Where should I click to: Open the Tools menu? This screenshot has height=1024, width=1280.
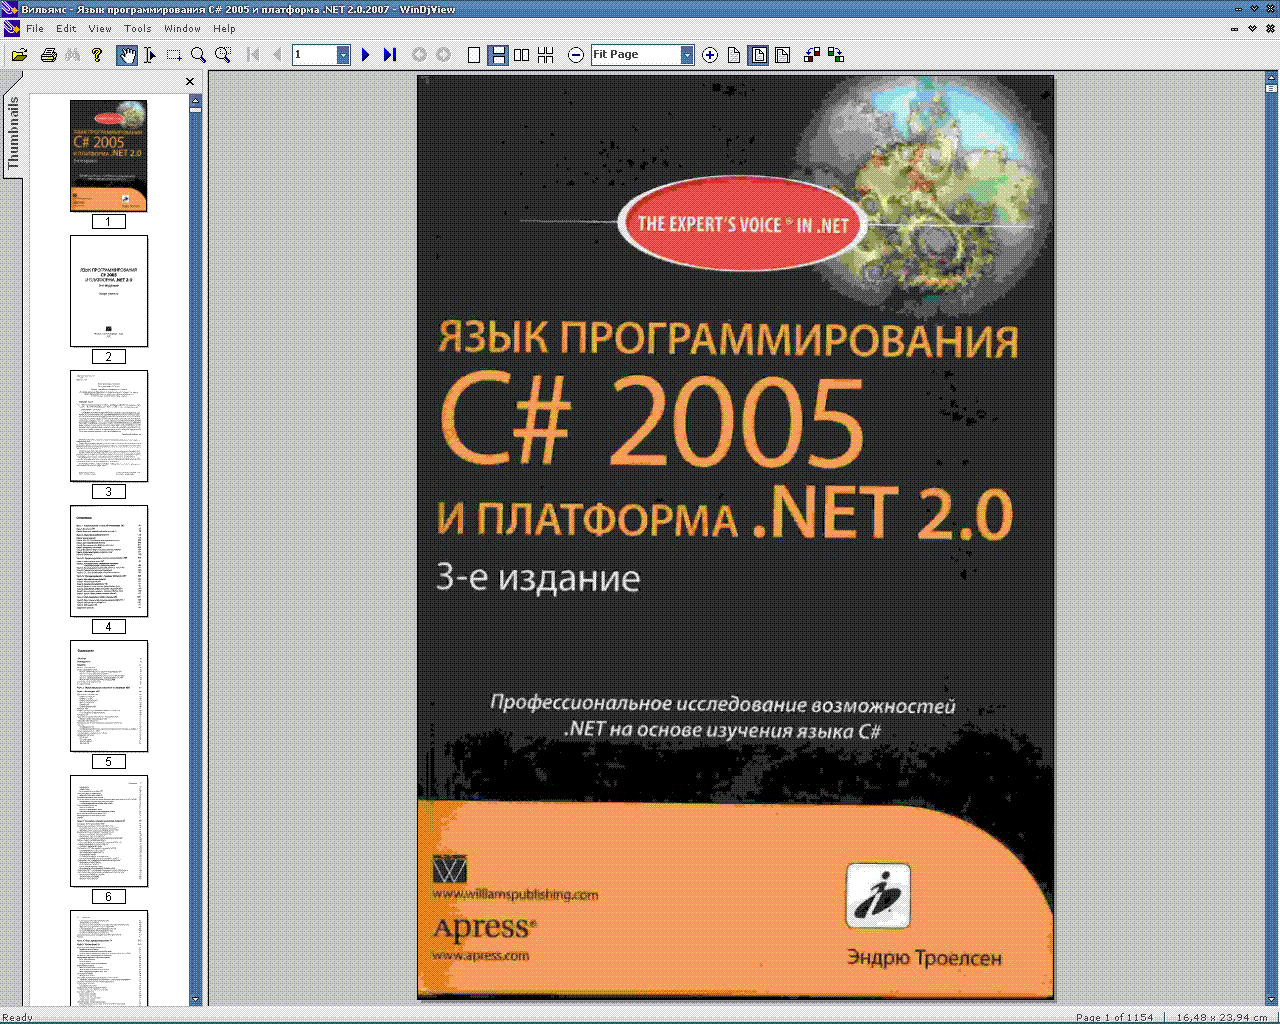pyautogui.click(x=138, y=29)
